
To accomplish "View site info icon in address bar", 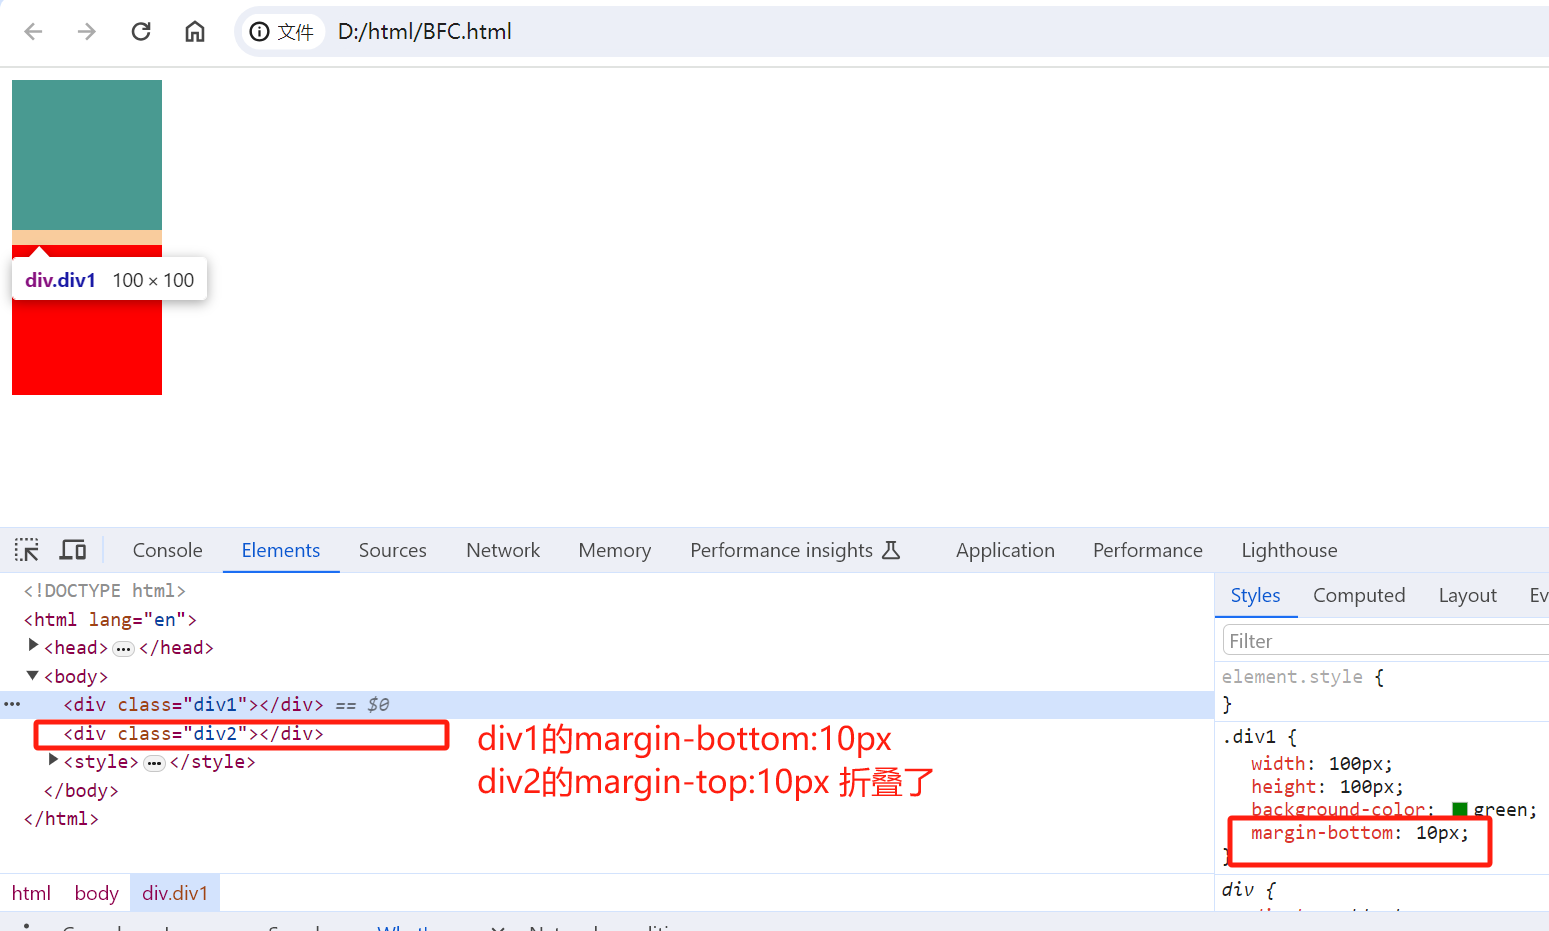I will click(260, 32).
